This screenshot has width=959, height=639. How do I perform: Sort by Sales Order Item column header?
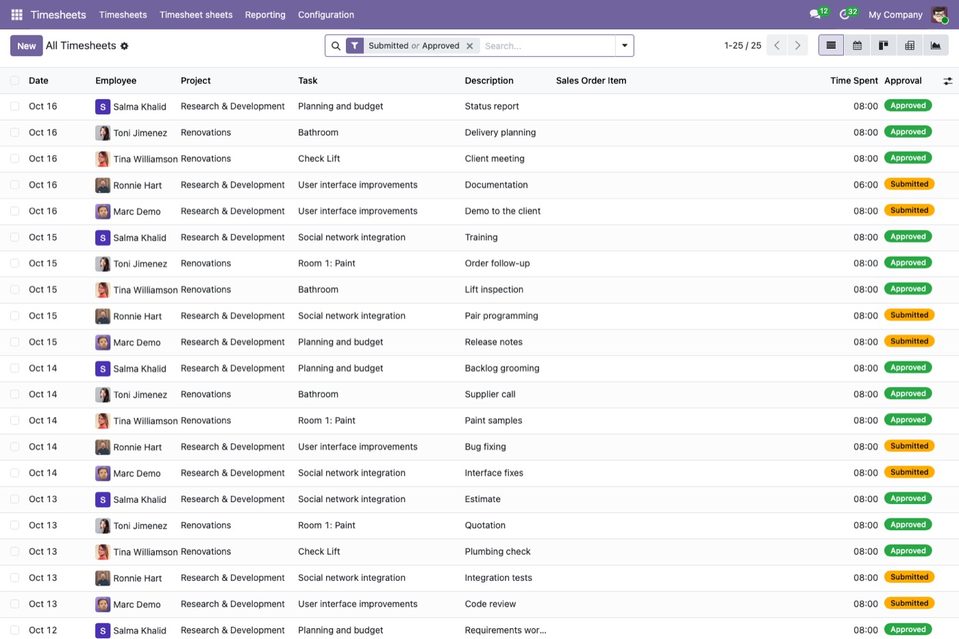(591, 81)
